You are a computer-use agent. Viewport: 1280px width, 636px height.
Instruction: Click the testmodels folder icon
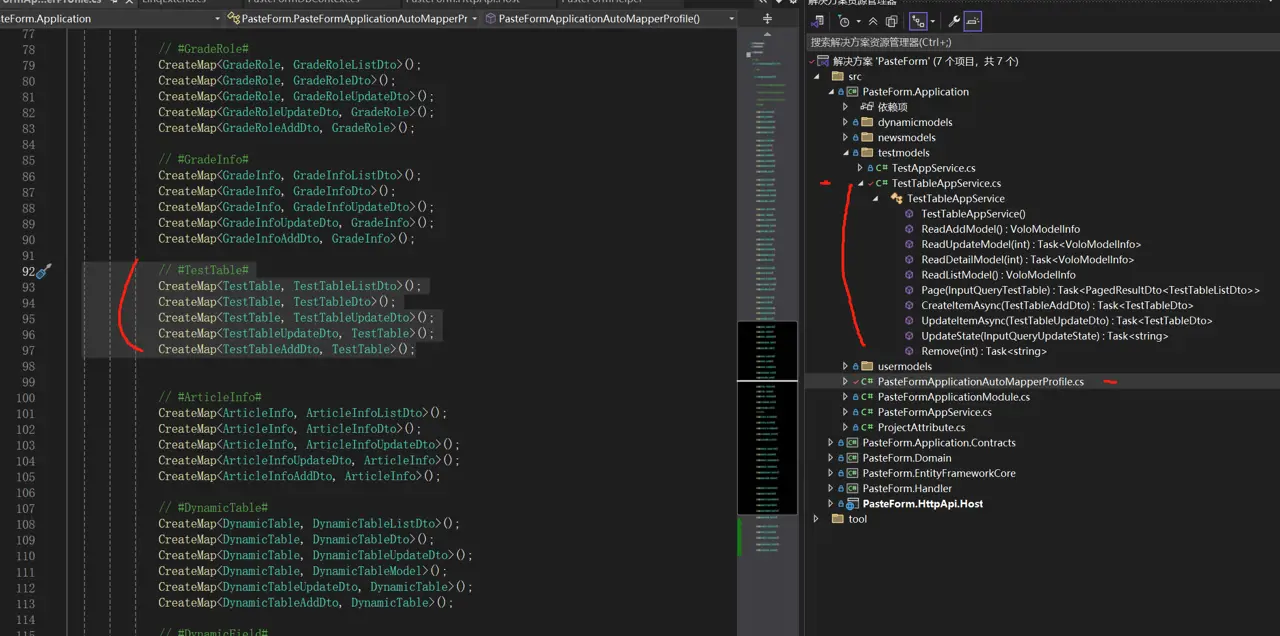pos(868,153)
